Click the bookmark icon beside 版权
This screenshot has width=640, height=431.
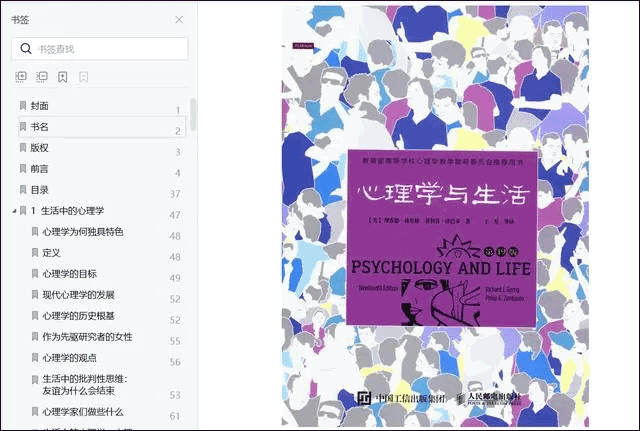pos(23,148)
